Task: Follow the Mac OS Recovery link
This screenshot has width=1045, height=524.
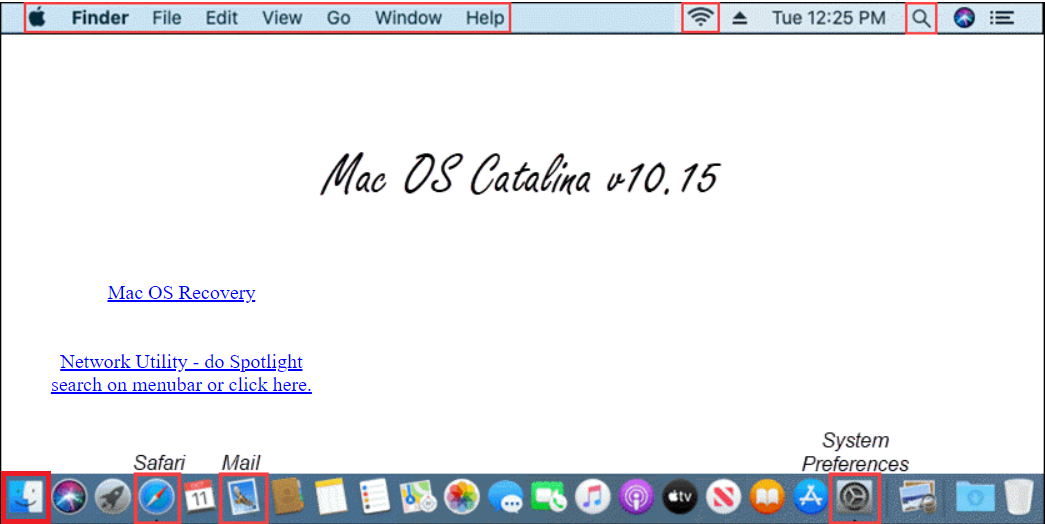Action: (x=181, y=293)
